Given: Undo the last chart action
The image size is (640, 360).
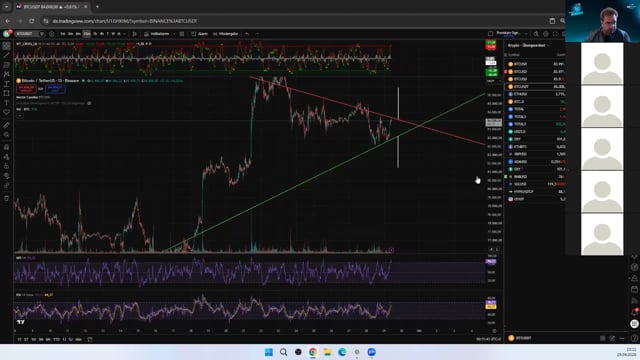Looking at the screenshot, I should 247,34.
